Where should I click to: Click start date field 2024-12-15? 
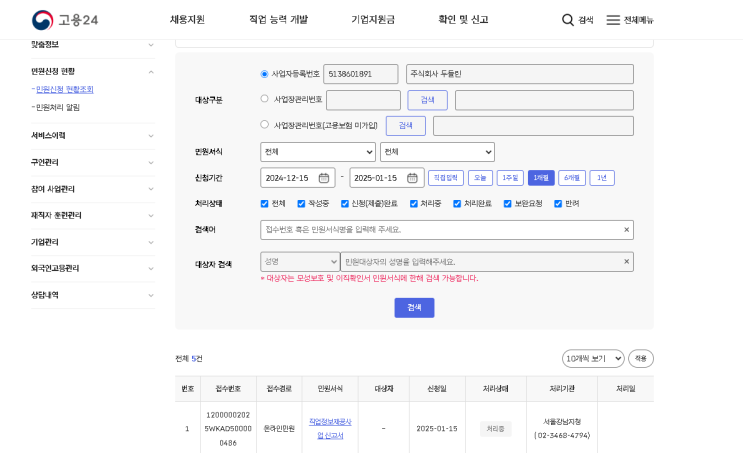pyautogui.click(x=298, y=178)
